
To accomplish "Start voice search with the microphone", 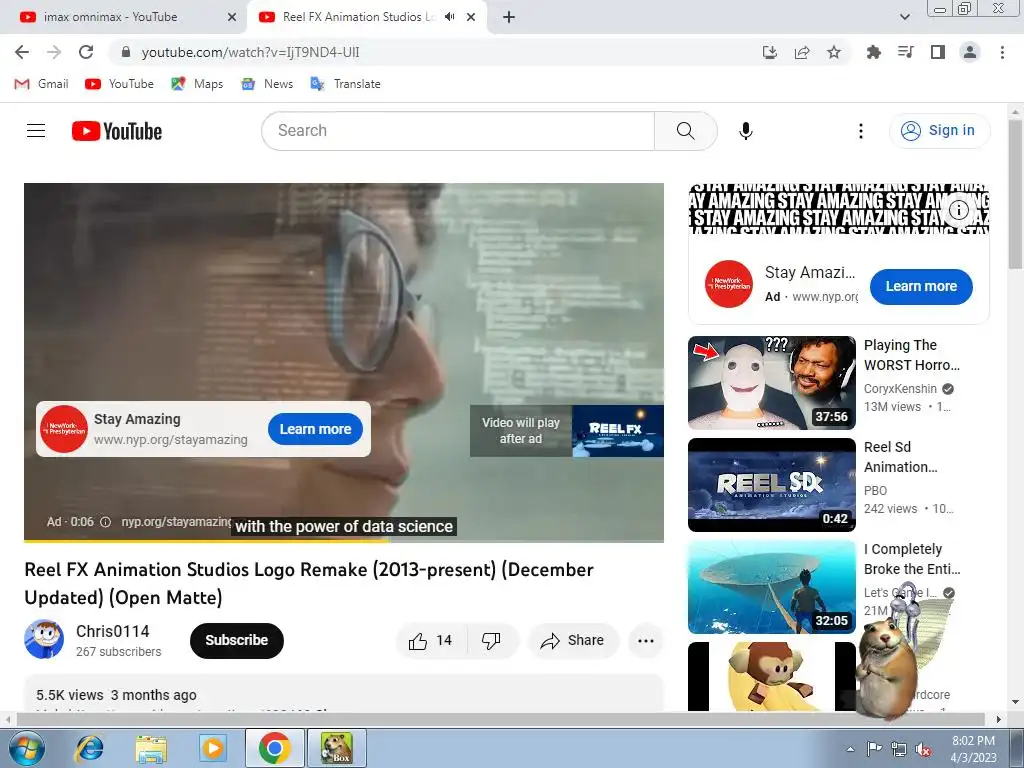I will (x=746, y=131).
